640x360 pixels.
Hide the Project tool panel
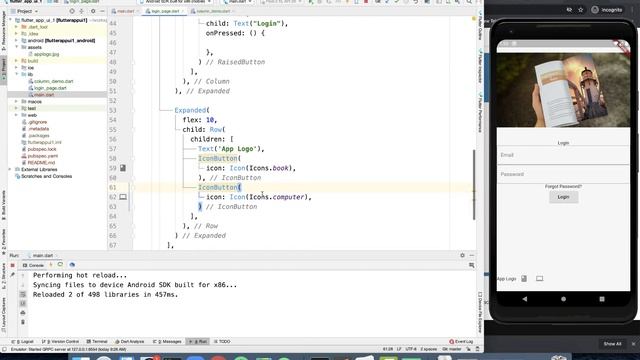click(102, 11)
